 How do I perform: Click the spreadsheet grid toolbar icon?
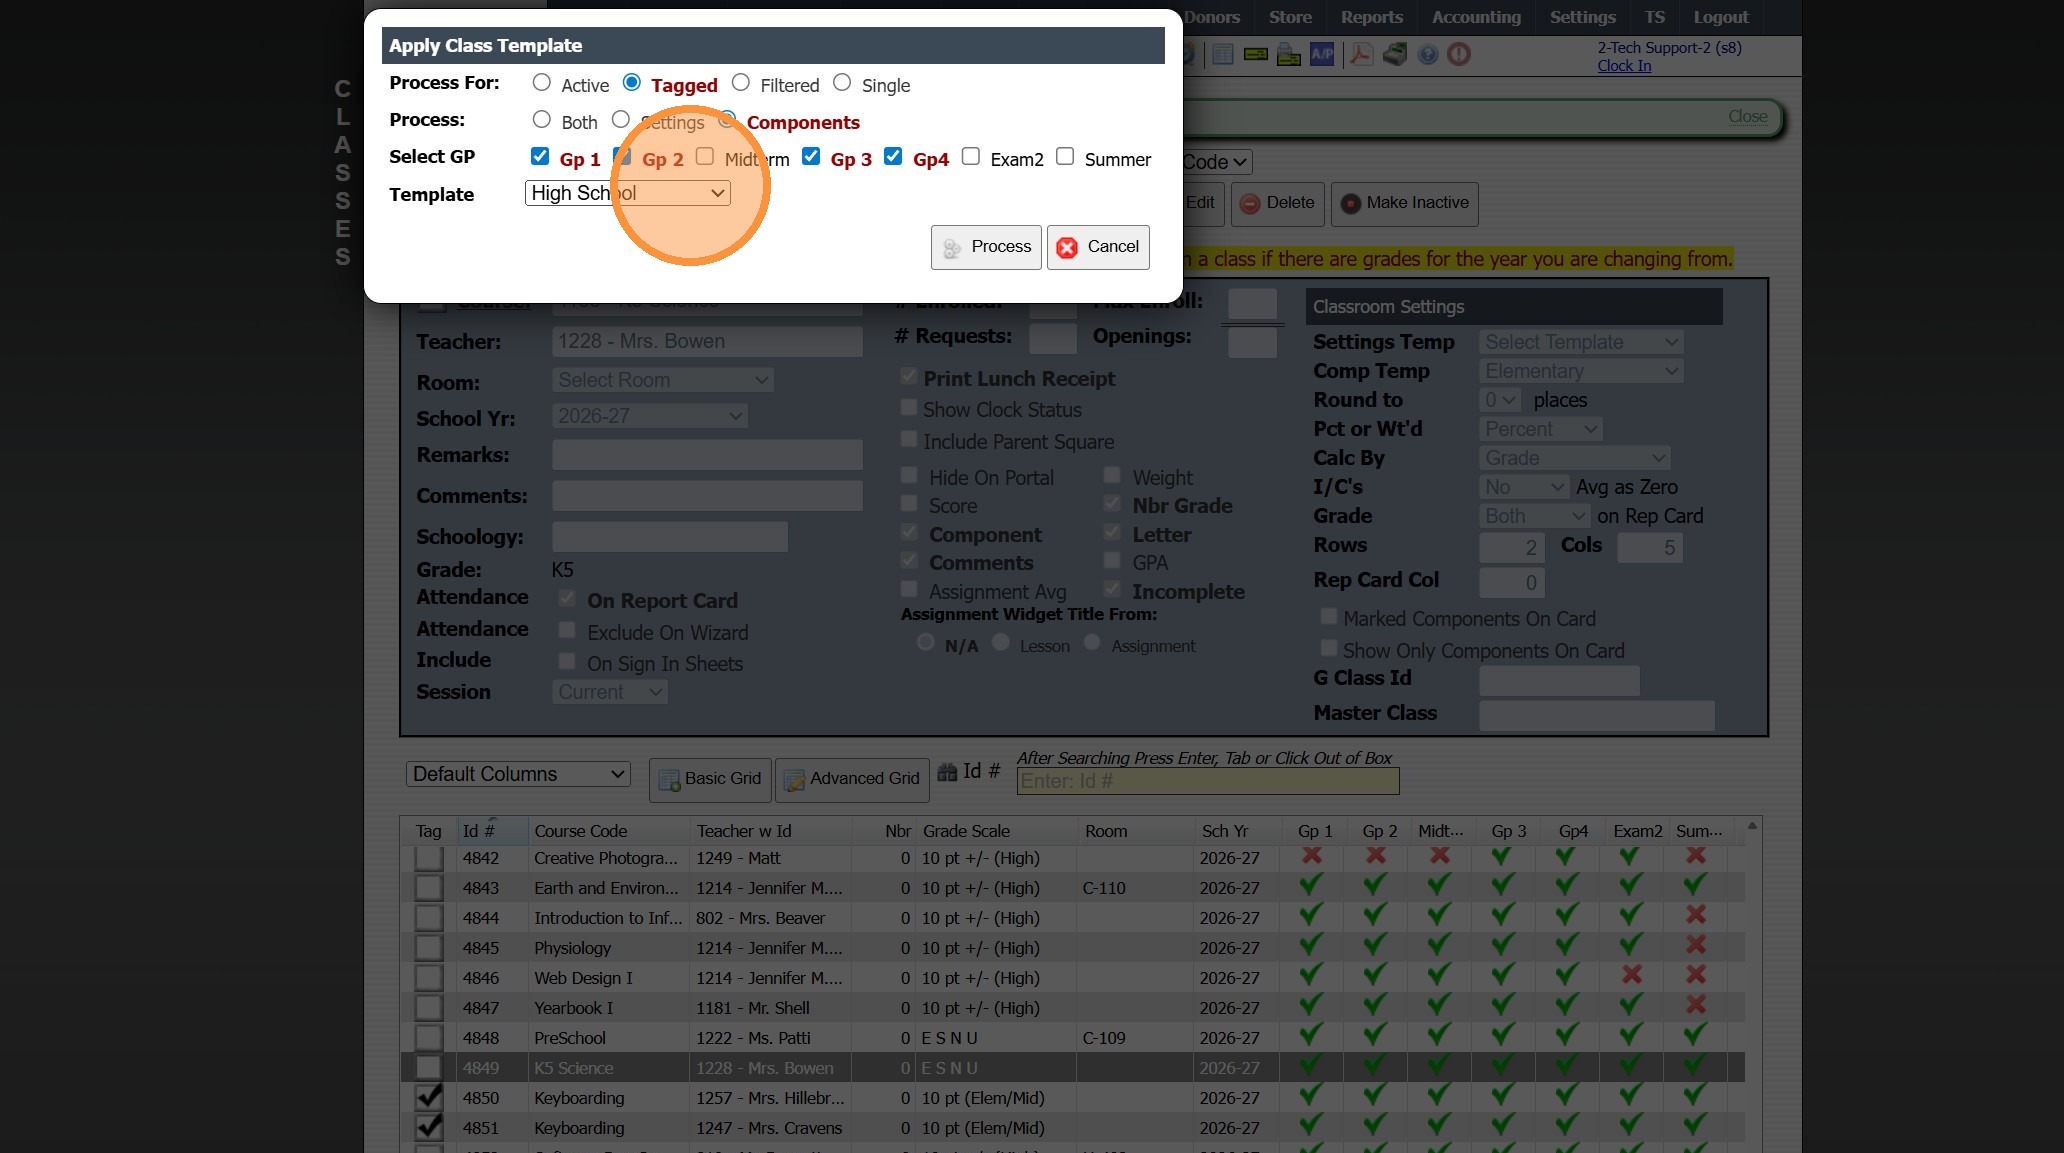pyautogui.click(x=1222, y=55)
